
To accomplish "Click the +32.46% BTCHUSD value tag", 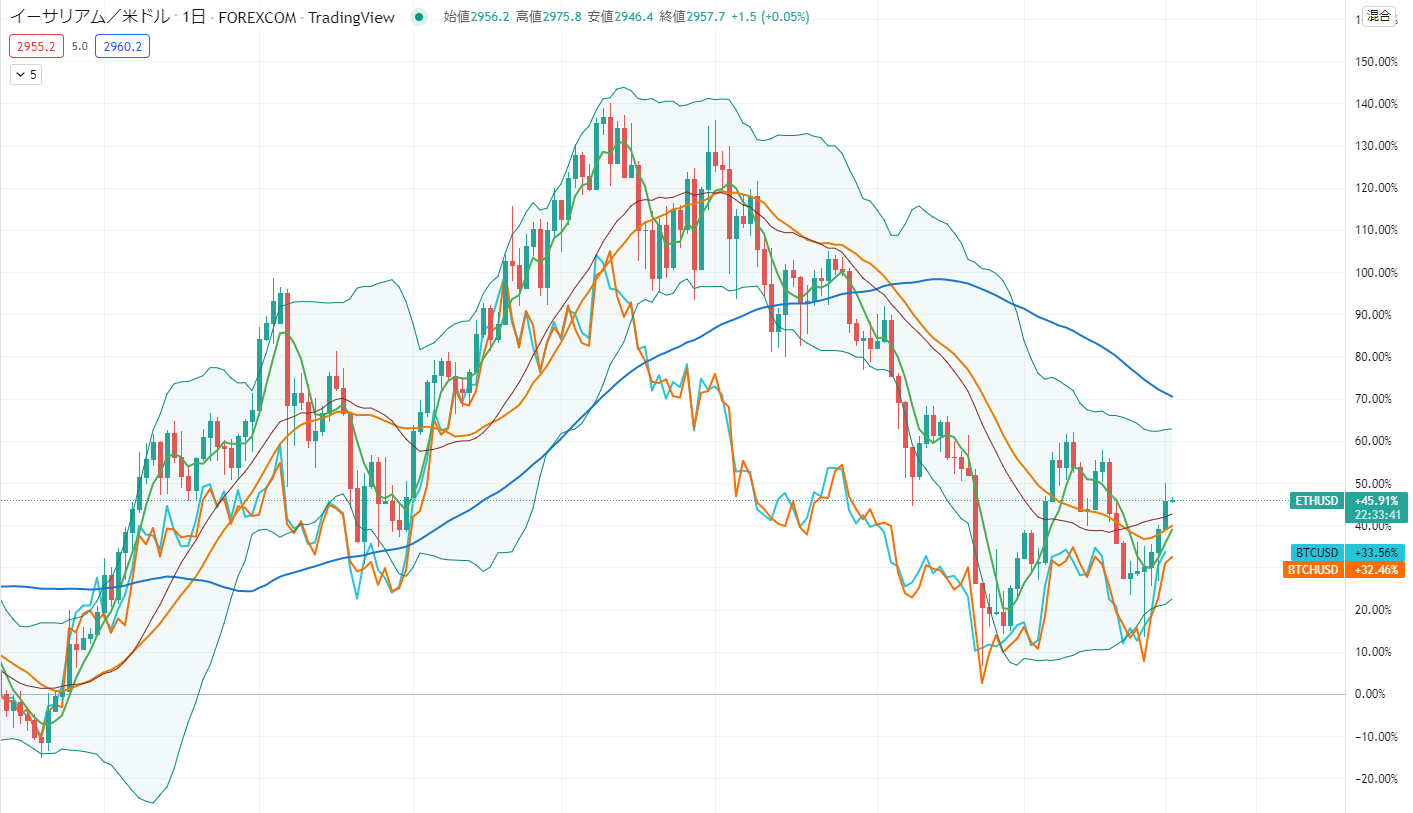I will tap(1376, 570).
